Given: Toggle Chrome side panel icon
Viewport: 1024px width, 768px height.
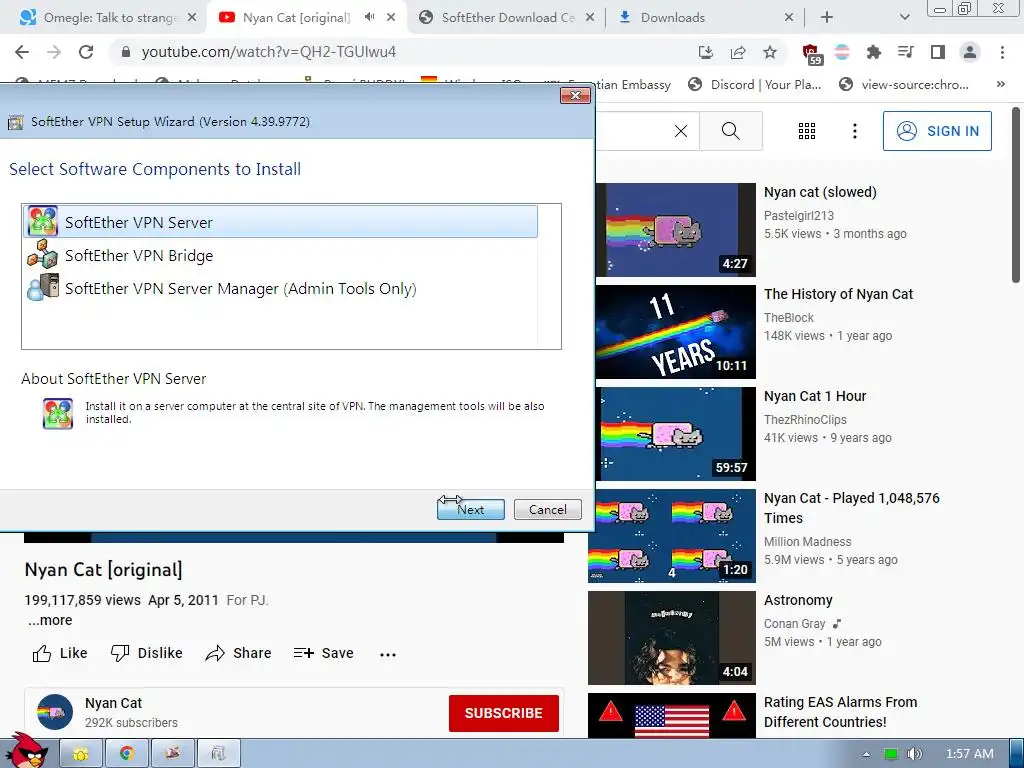Looking at the screenshot, I should 938,52.
